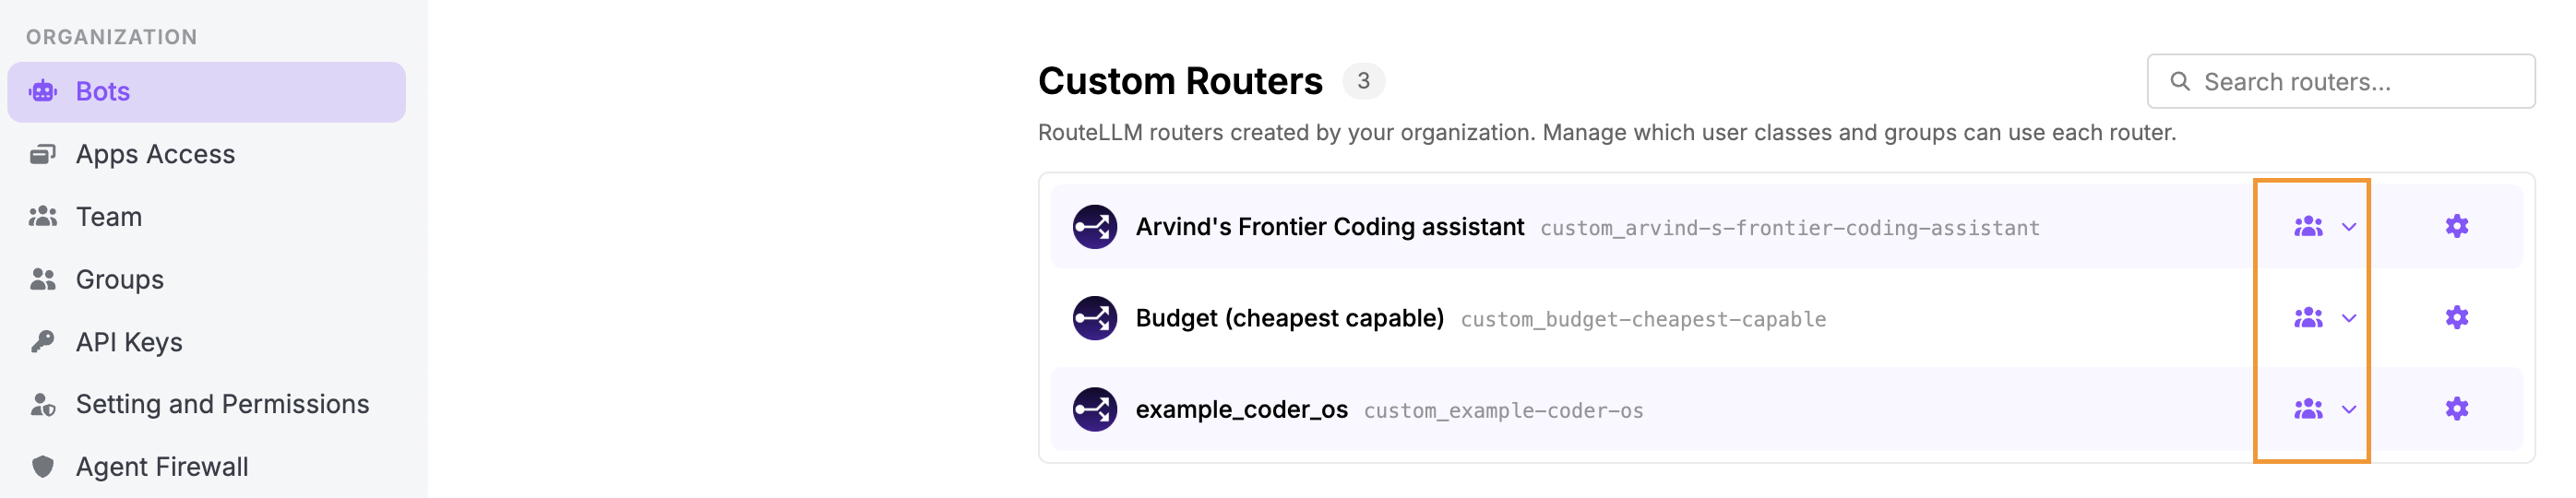The height and width of the screenshot is (498, 2576).
Task: Click the user group icon for Budget router
Action: tap(2308, 318)
